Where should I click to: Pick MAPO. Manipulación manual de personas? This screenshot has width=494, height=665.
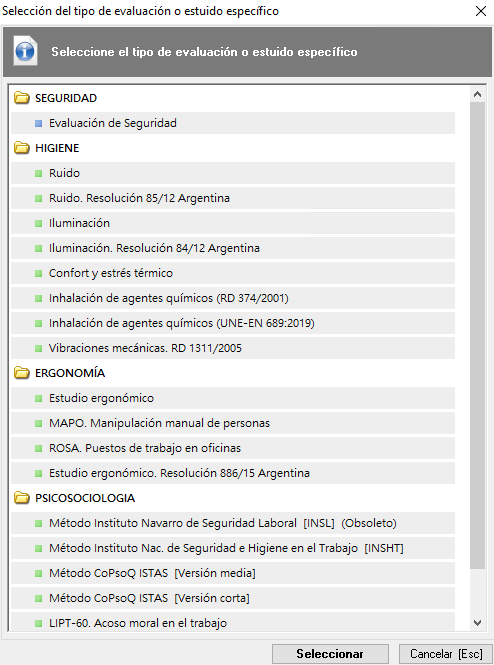click(233, 423)
